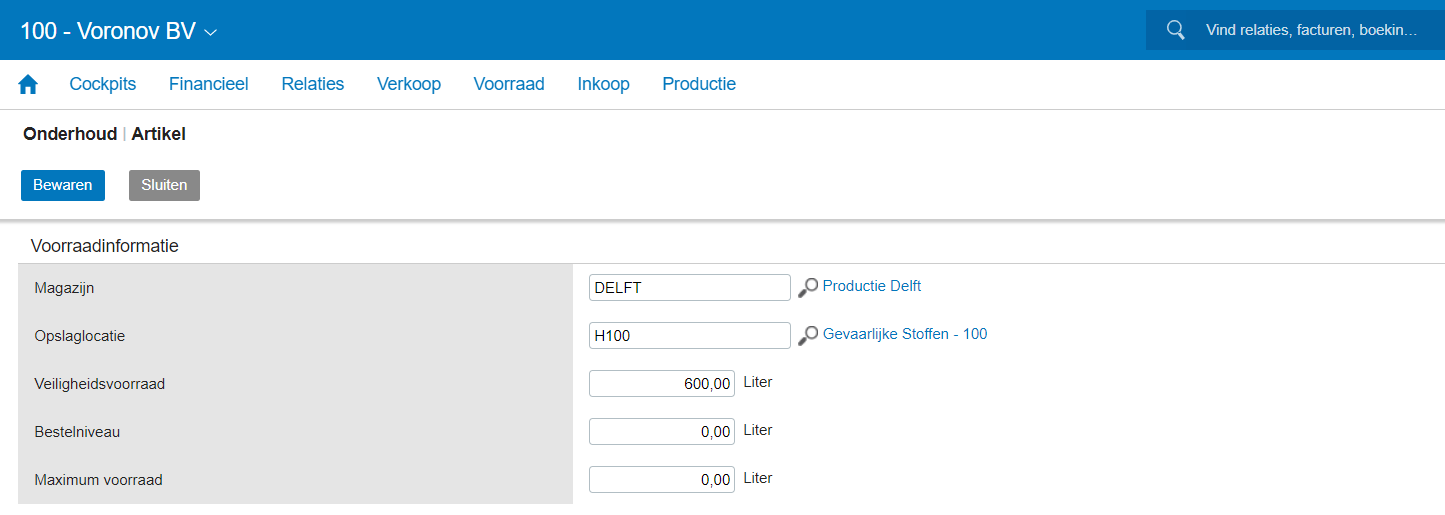Open the Opslaglocatie lookup magnifier icon

point(807,336)
